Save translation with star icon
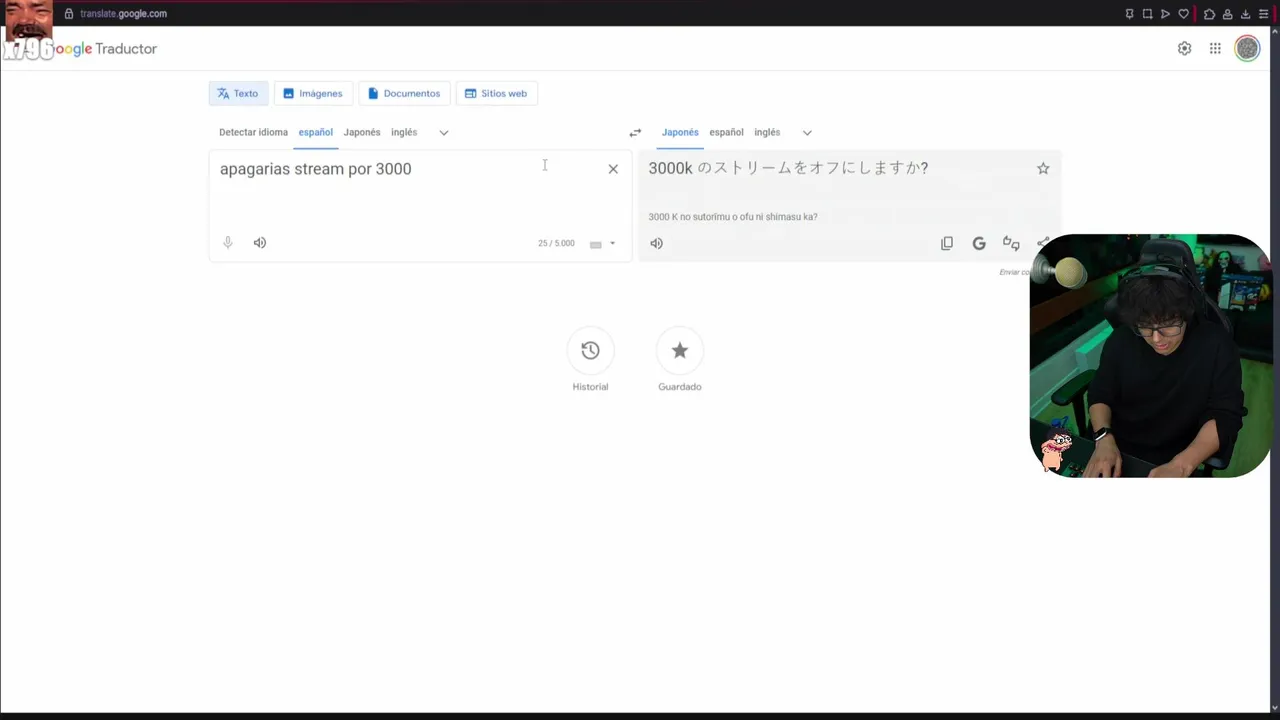1280x720 pixels. tap(1043, 169)
